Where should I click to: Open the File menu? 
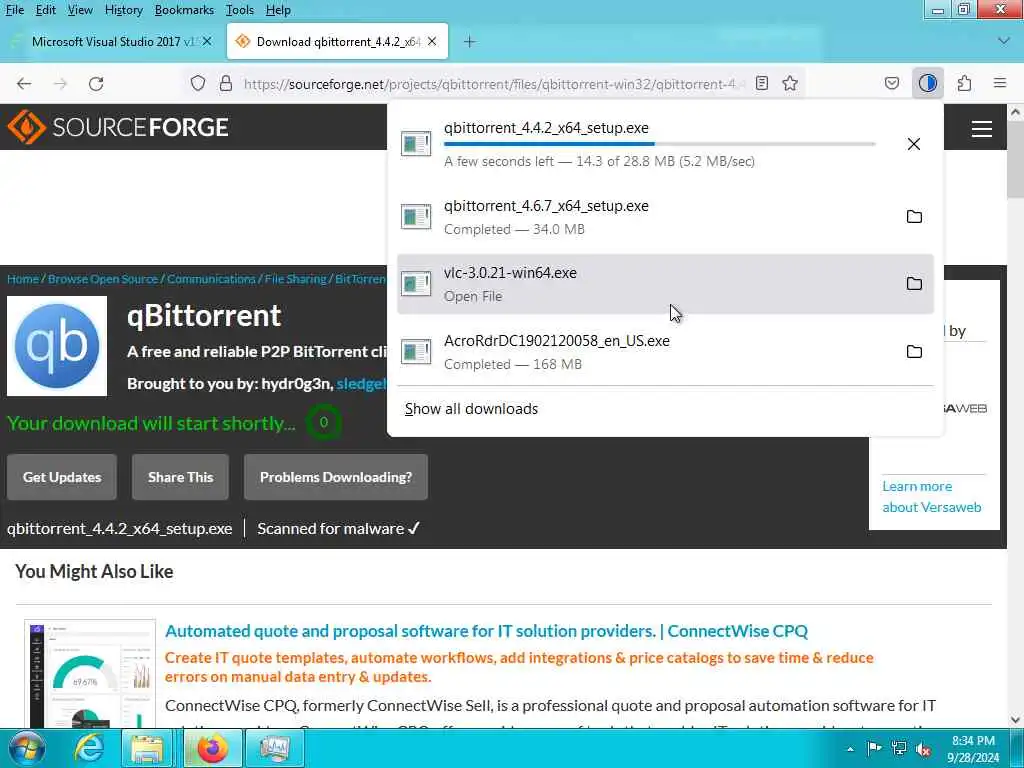tap(14, 10)
